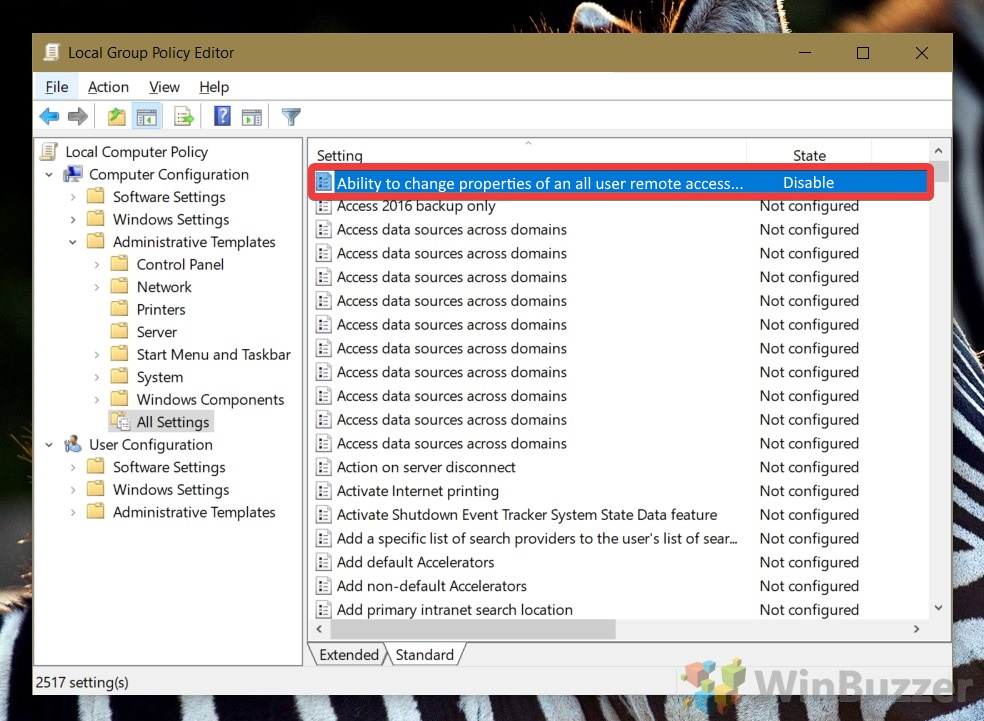The image size is (984, 721).
Task: Select Windows Settings under User Configuration
Action: coord(171,489)
